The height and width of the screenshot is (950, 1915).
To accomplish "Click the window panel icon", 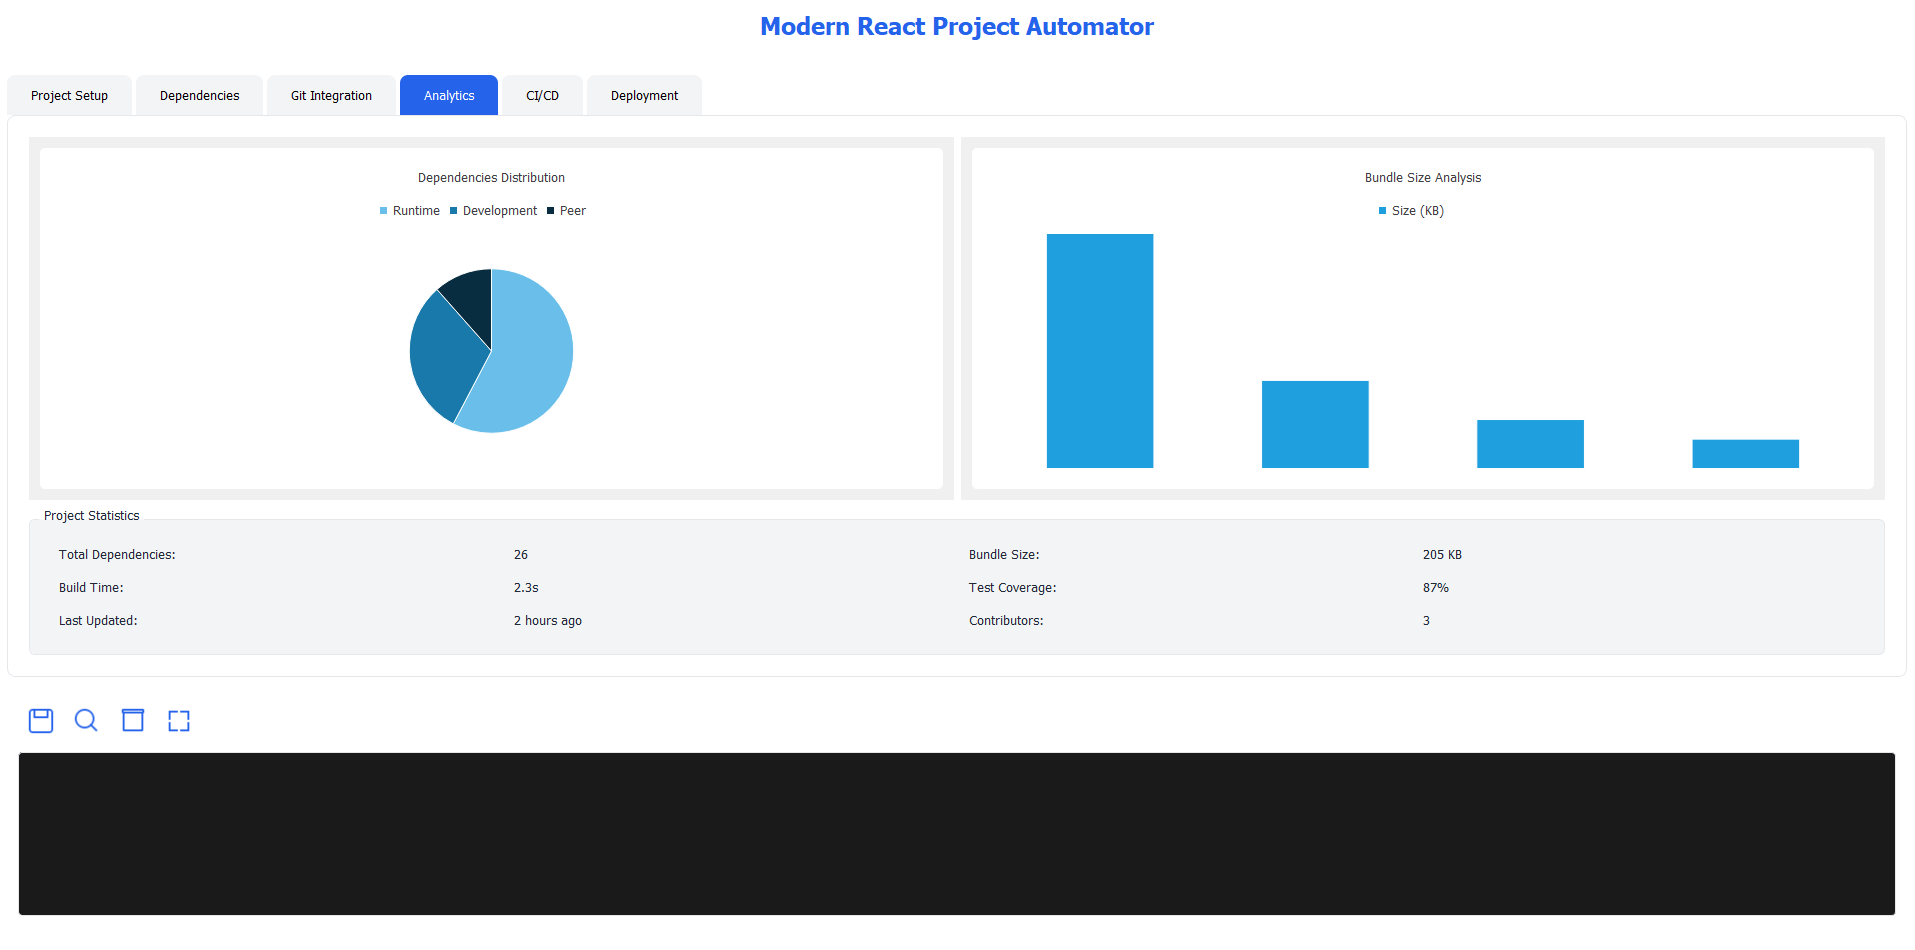I will (x=133, y=721).
